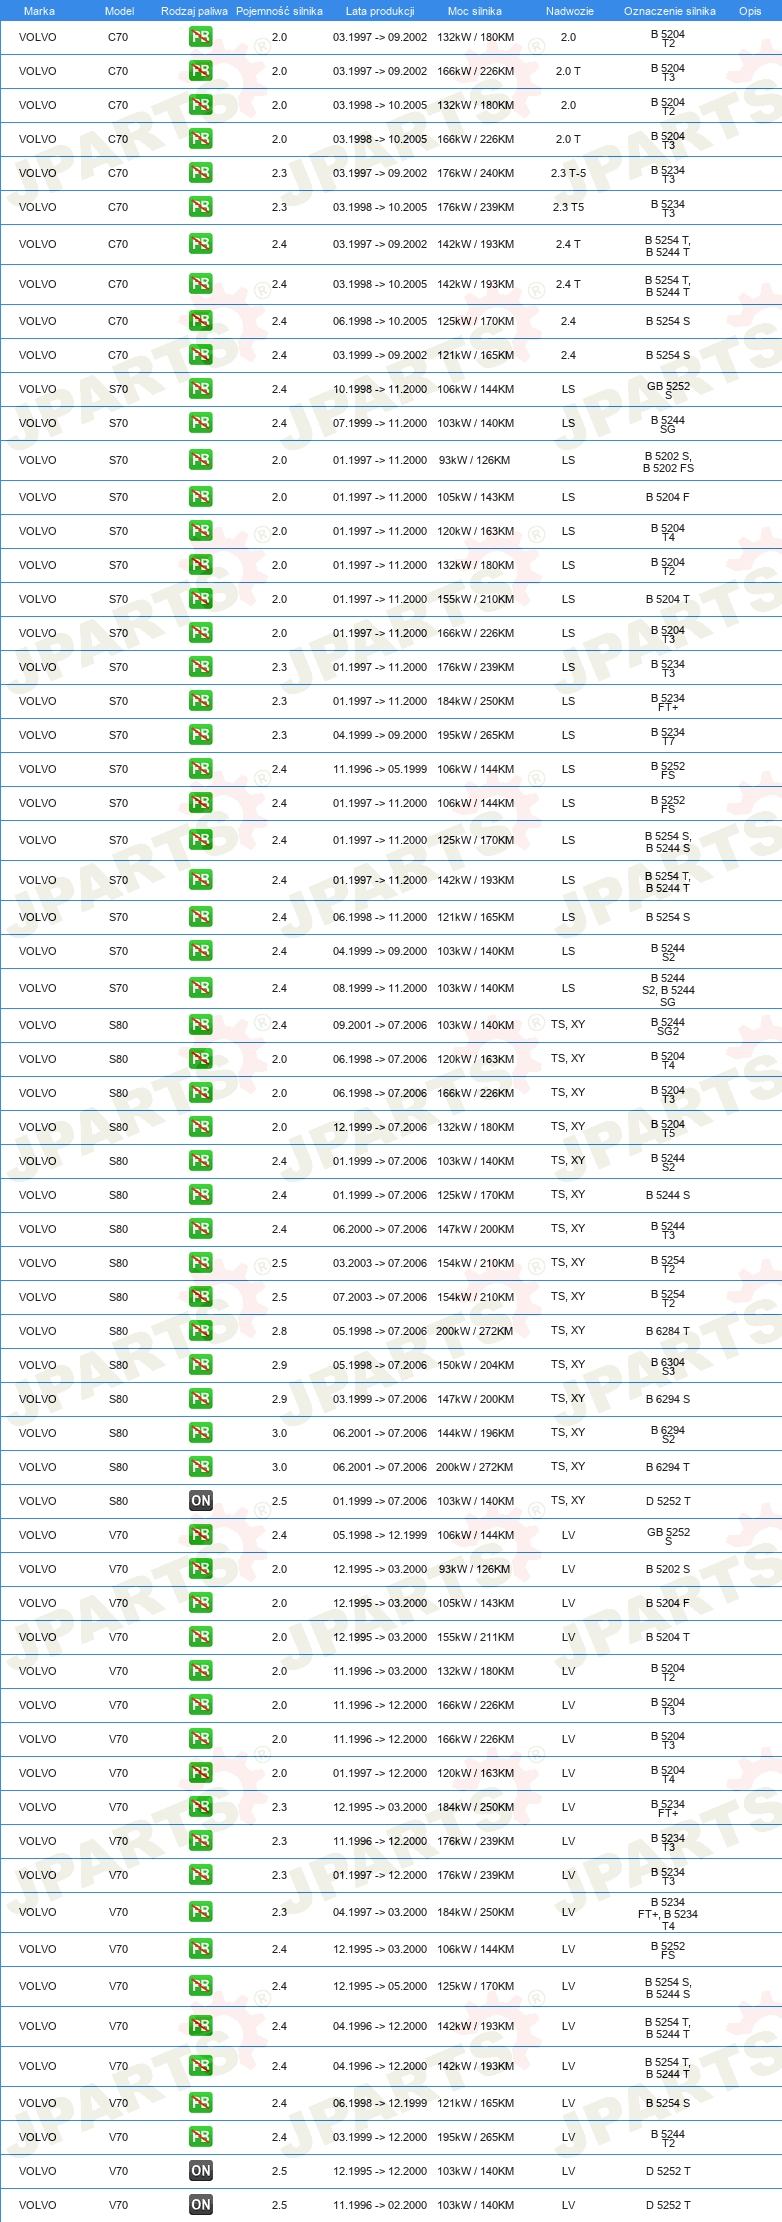Image resolution: width=782 pixels, height=2222 pixels.
Task: Click petrol icon in V70 155kW / 211KM row
Action: click(200, 1637)
